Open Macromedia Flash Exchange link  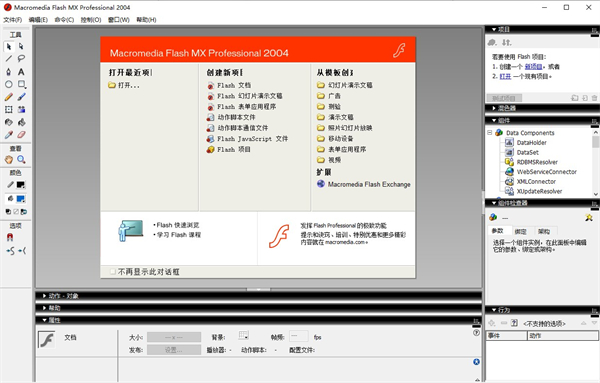click(x=364, y=184)
